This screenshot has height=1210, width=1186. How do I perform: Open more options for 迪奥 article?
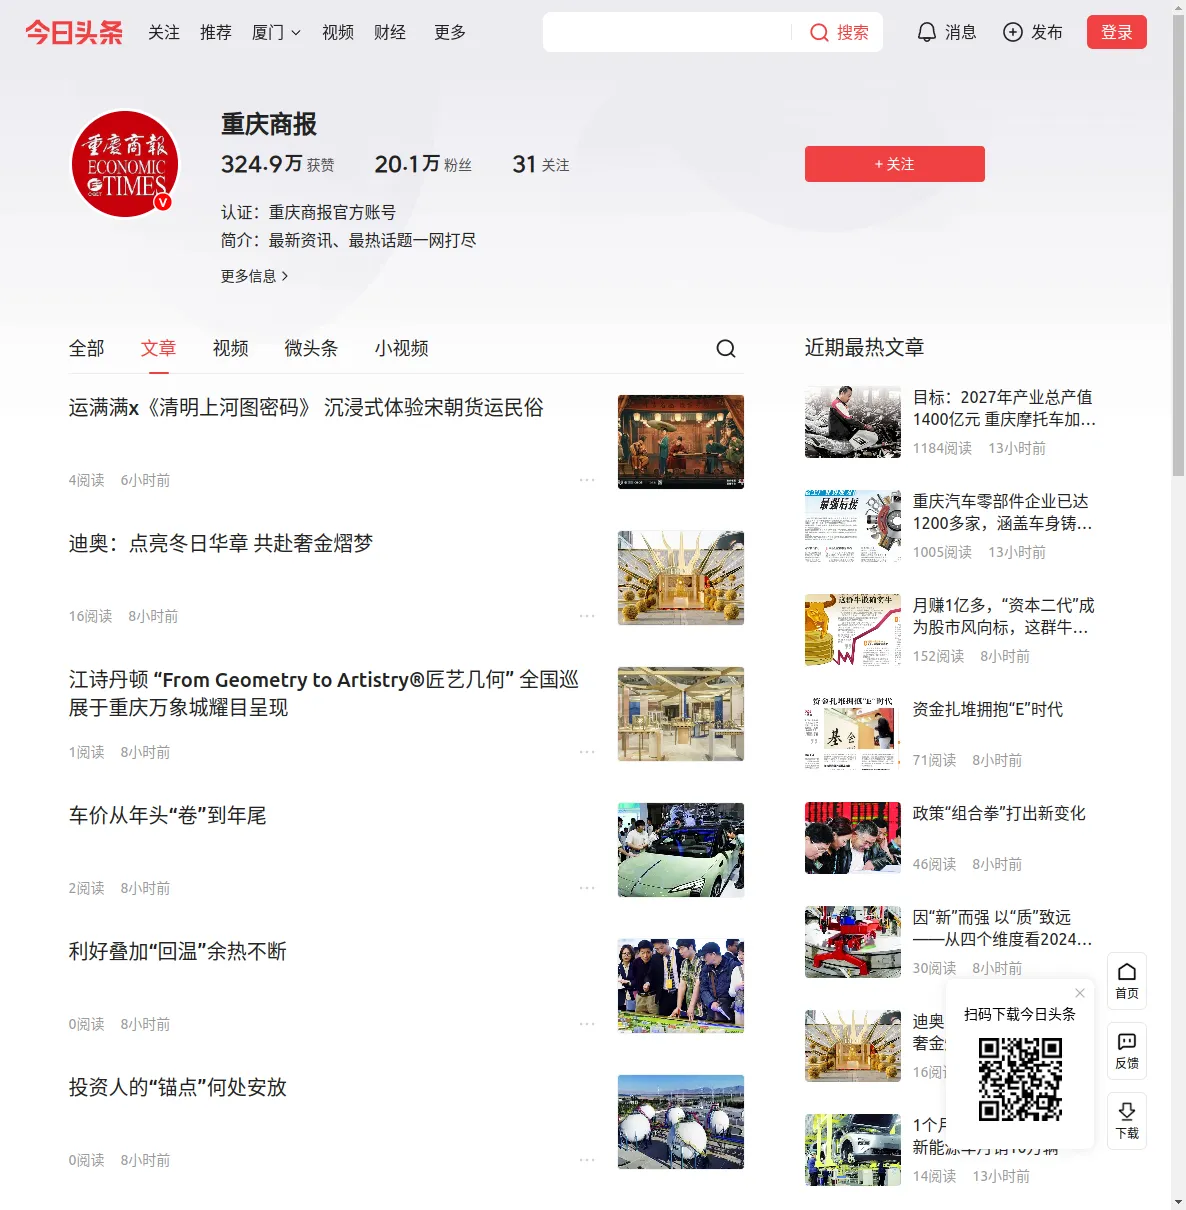(x=587, y=616)
